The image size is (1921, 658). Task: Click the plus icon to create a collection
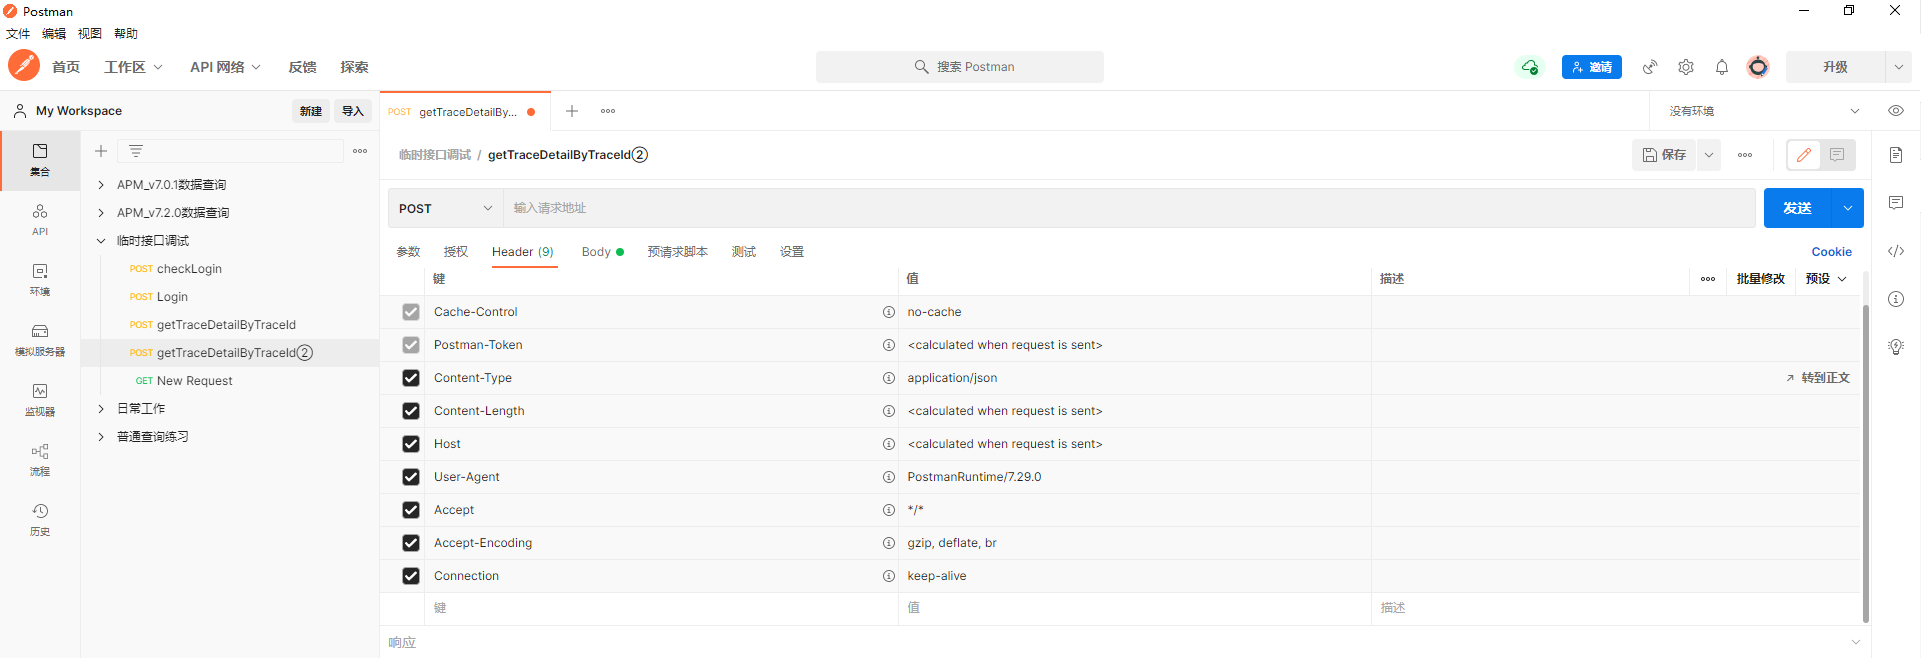pyautogui.click(x=101, y=151)
